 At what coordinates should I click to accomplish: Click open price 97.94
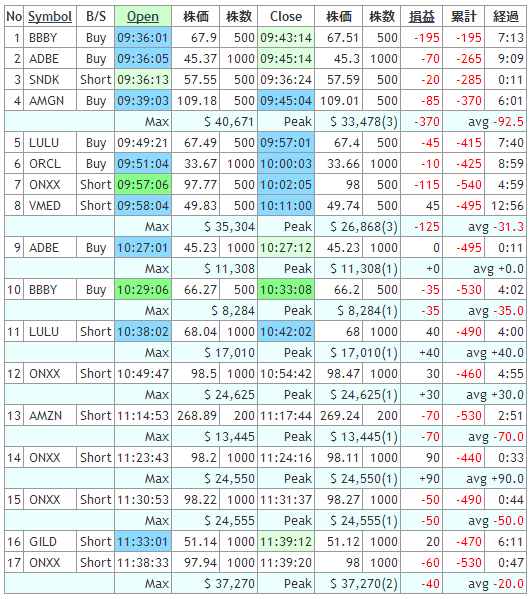[x=200, y=563]
